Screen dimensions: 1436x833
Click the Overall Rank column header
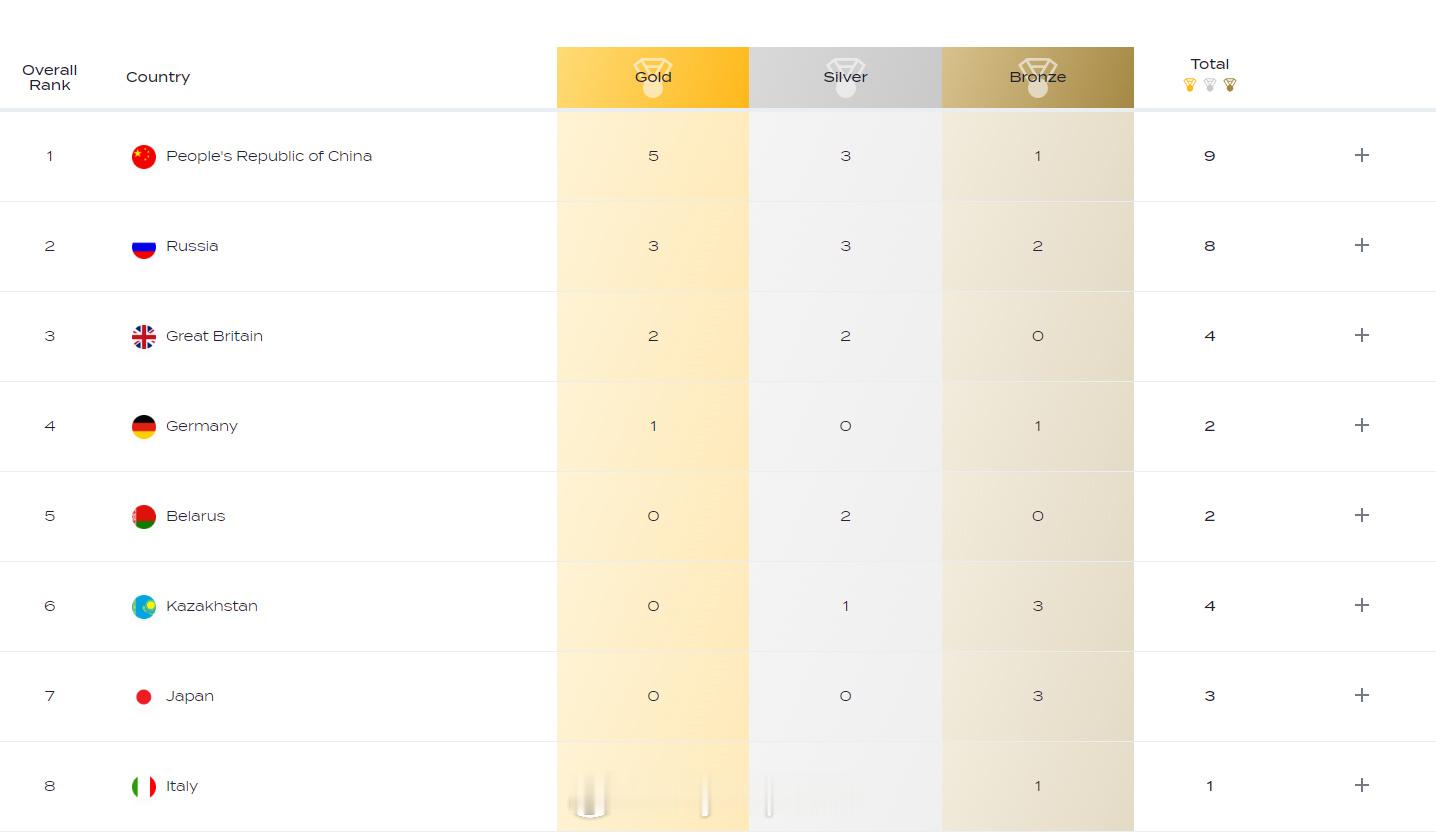[x=50, y=77]
